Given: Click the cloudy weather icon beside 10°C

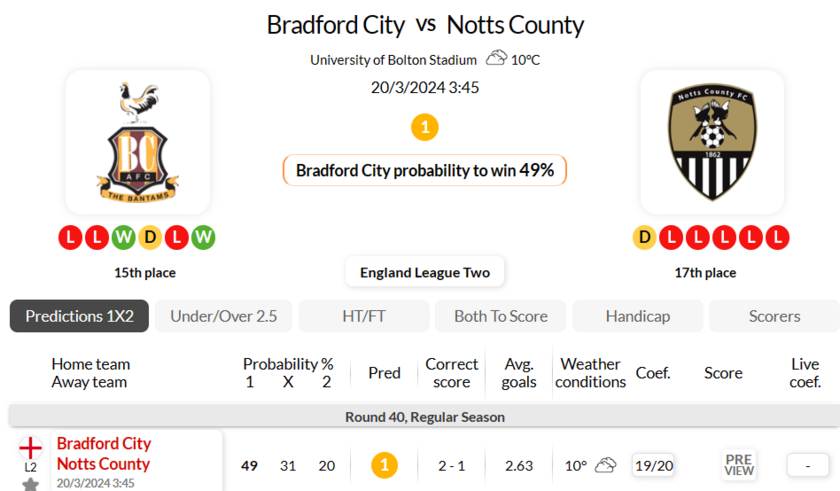Looking at the screenshot, I should pyautogui.click(x=496, y=59).
